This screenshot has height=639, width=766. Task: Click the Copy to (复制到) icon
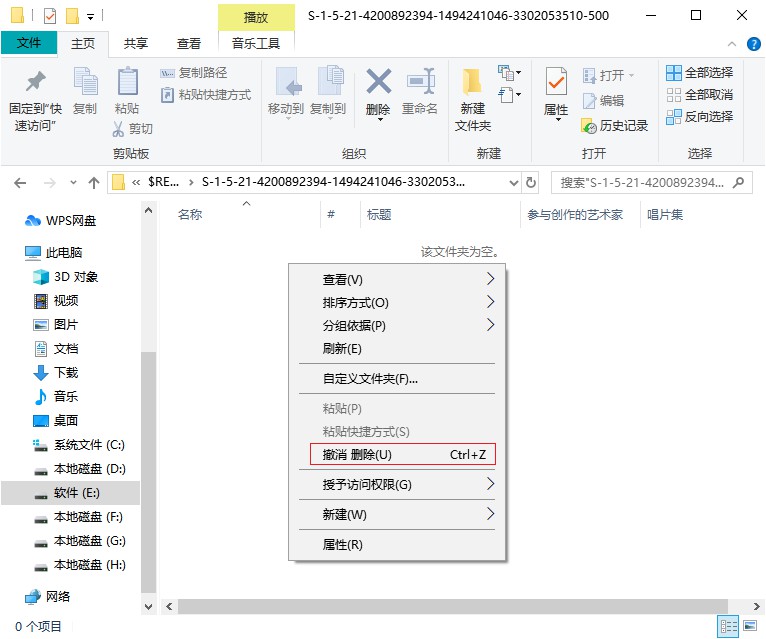330,80
